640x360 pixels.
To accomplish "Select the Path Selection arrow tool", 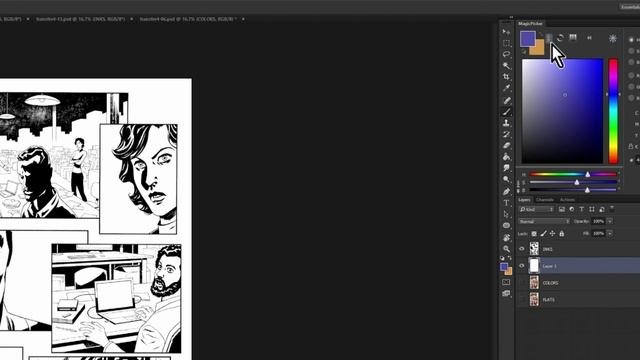I will [506, 214].
